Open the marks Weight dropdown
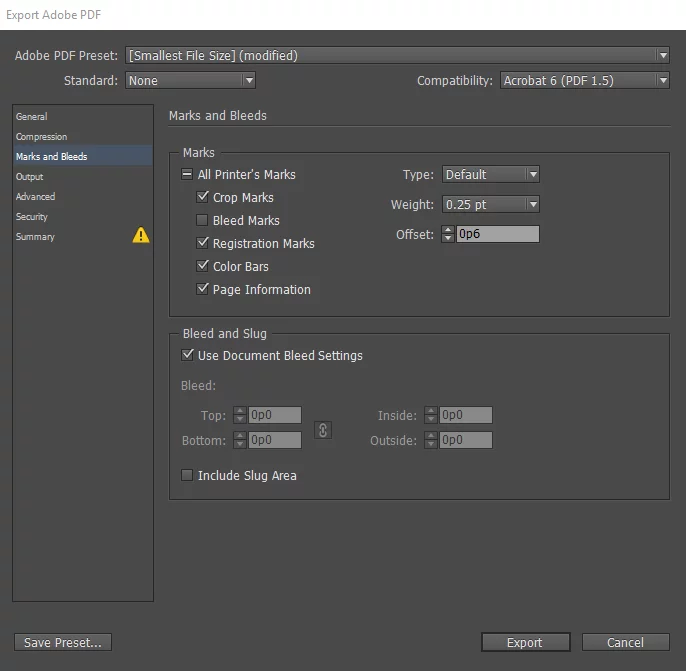Image resolution: width=686 pixels, height=671 pixels. tap(490, 204)
